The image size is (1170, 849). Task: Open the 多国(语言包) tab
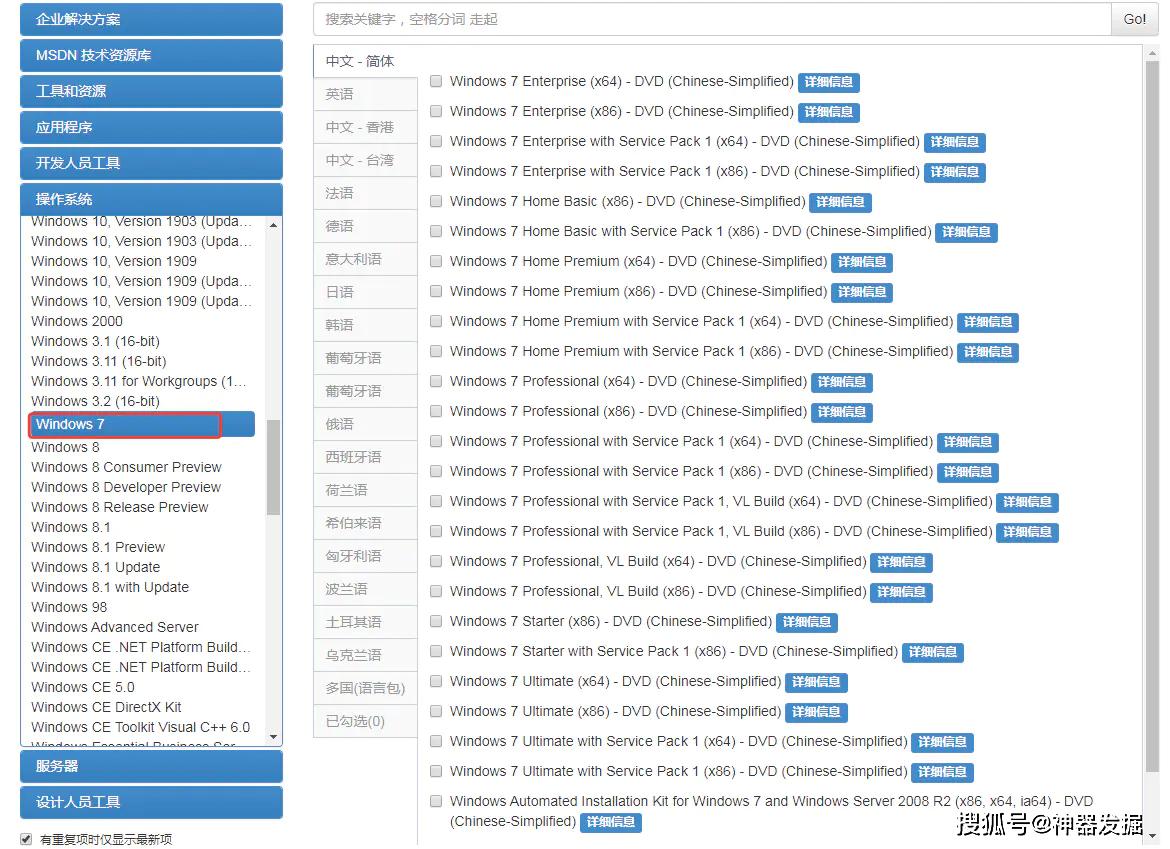pos(365,688)
